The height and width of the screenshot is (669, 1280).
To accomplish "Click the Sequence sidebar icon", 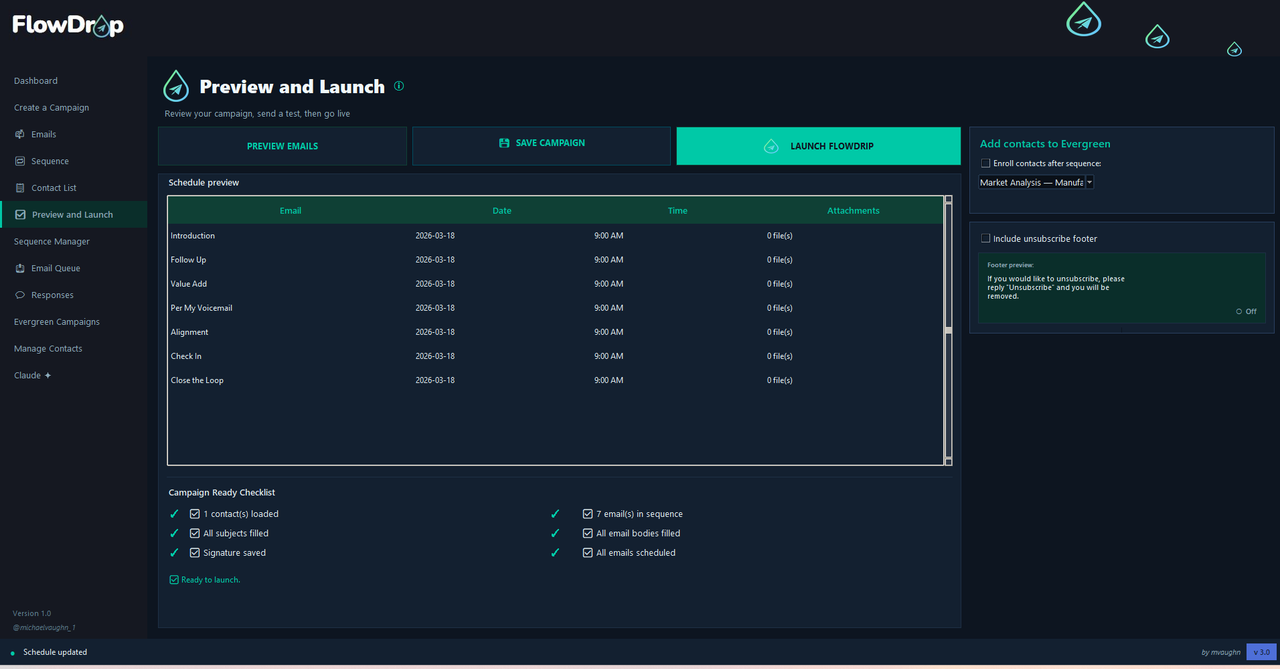I will pyautogui.click(x=20, y=161).
